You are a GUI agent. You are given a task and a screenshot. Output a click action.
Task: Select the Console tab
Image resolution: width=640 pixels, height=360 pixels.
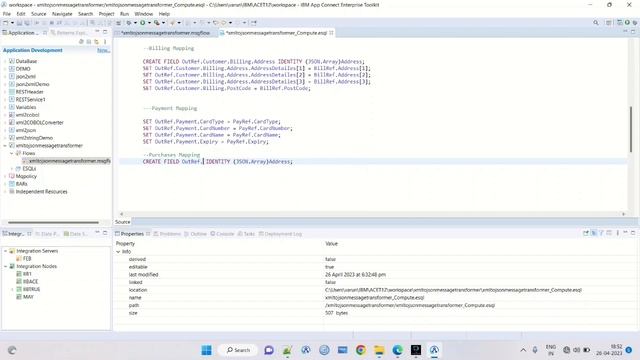pyautogui.click(x=222, y=234)
